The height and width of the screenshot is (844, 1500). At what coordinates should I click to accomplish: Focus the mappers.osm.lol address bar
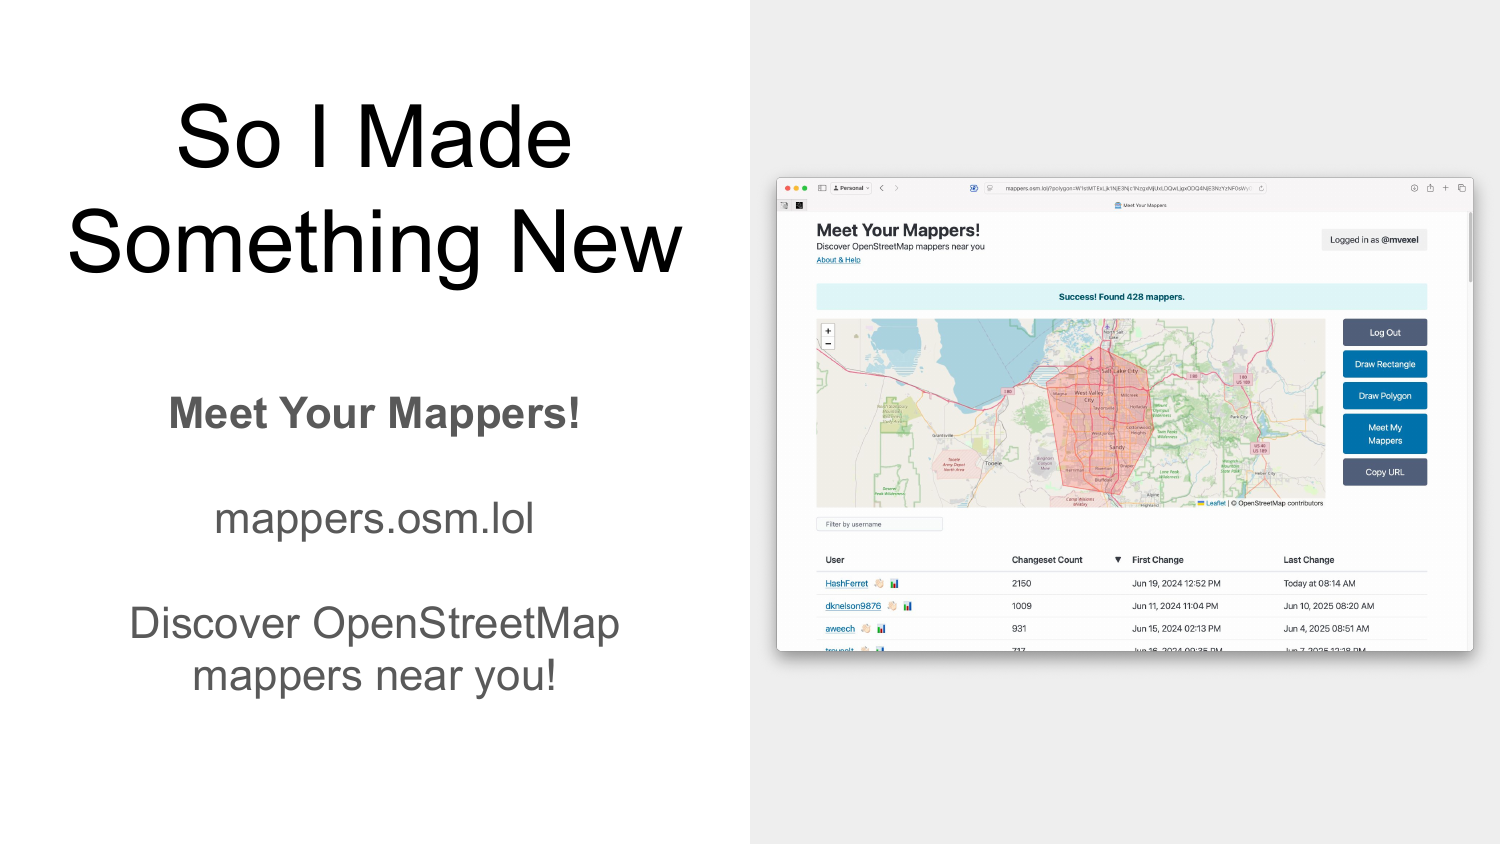coord(1125,188)
